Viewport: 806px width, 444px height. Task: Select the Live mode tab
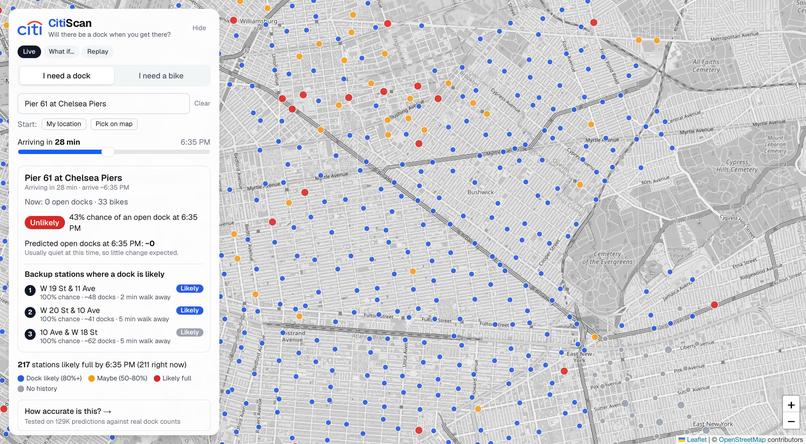pos(29,51)
